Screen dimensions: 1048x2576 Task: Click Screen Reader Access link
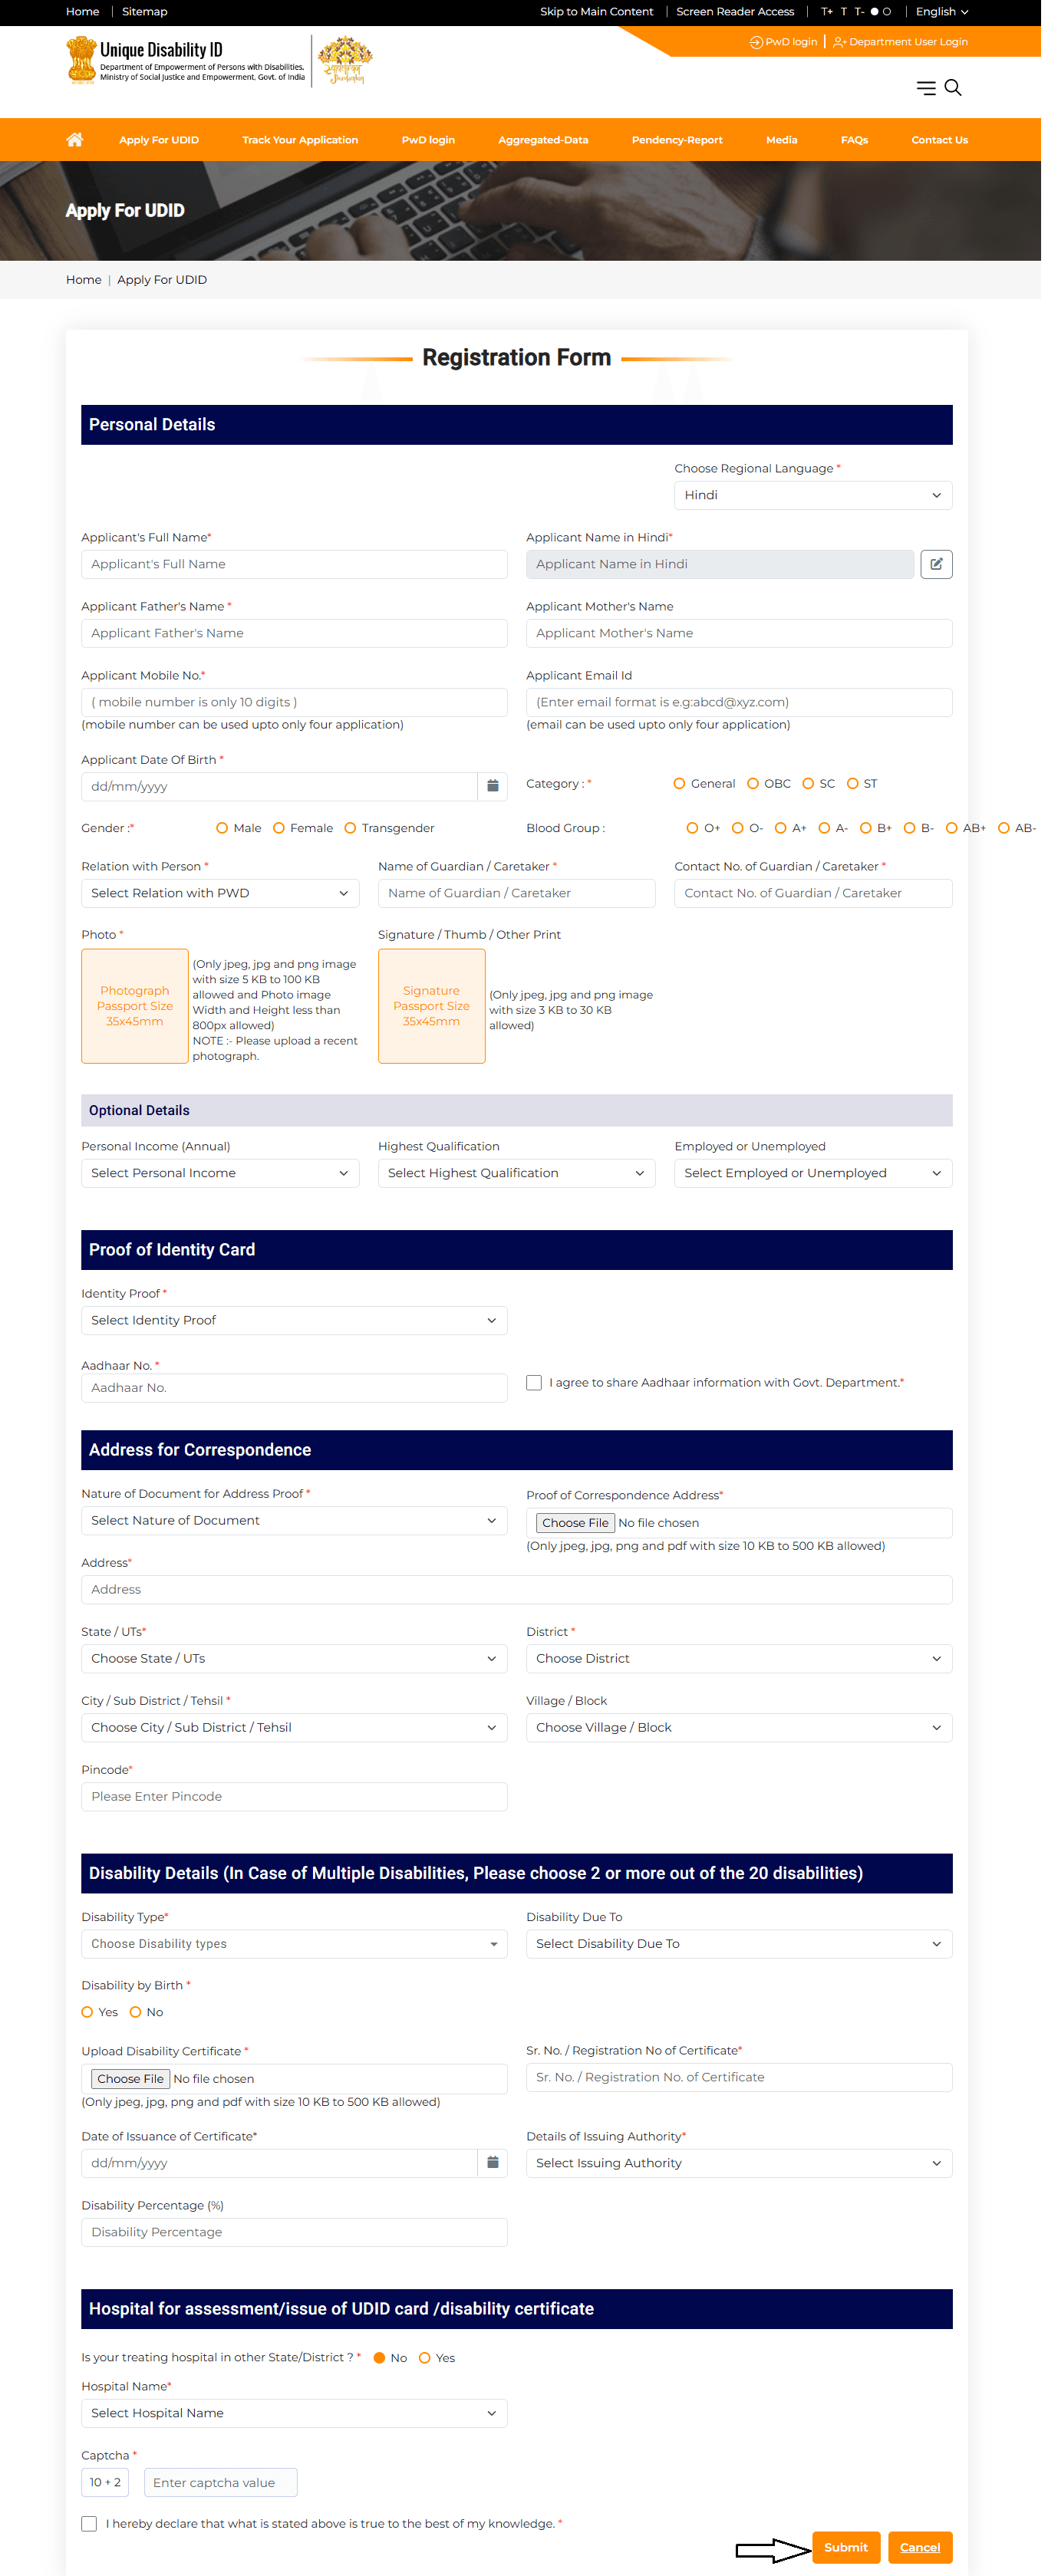pyautogui.click(x=735, y=12)
